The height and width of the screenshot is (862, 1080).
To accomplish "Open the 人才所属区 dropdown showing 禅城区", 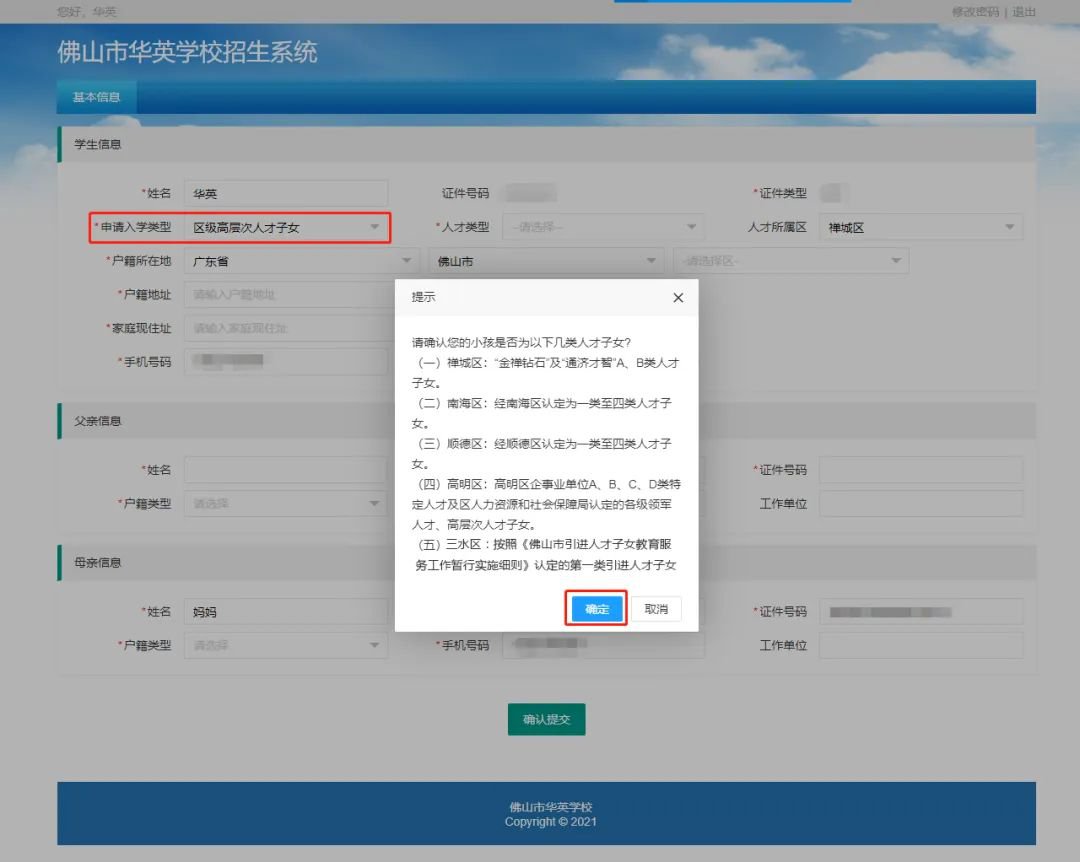I will tap(920, 227).
